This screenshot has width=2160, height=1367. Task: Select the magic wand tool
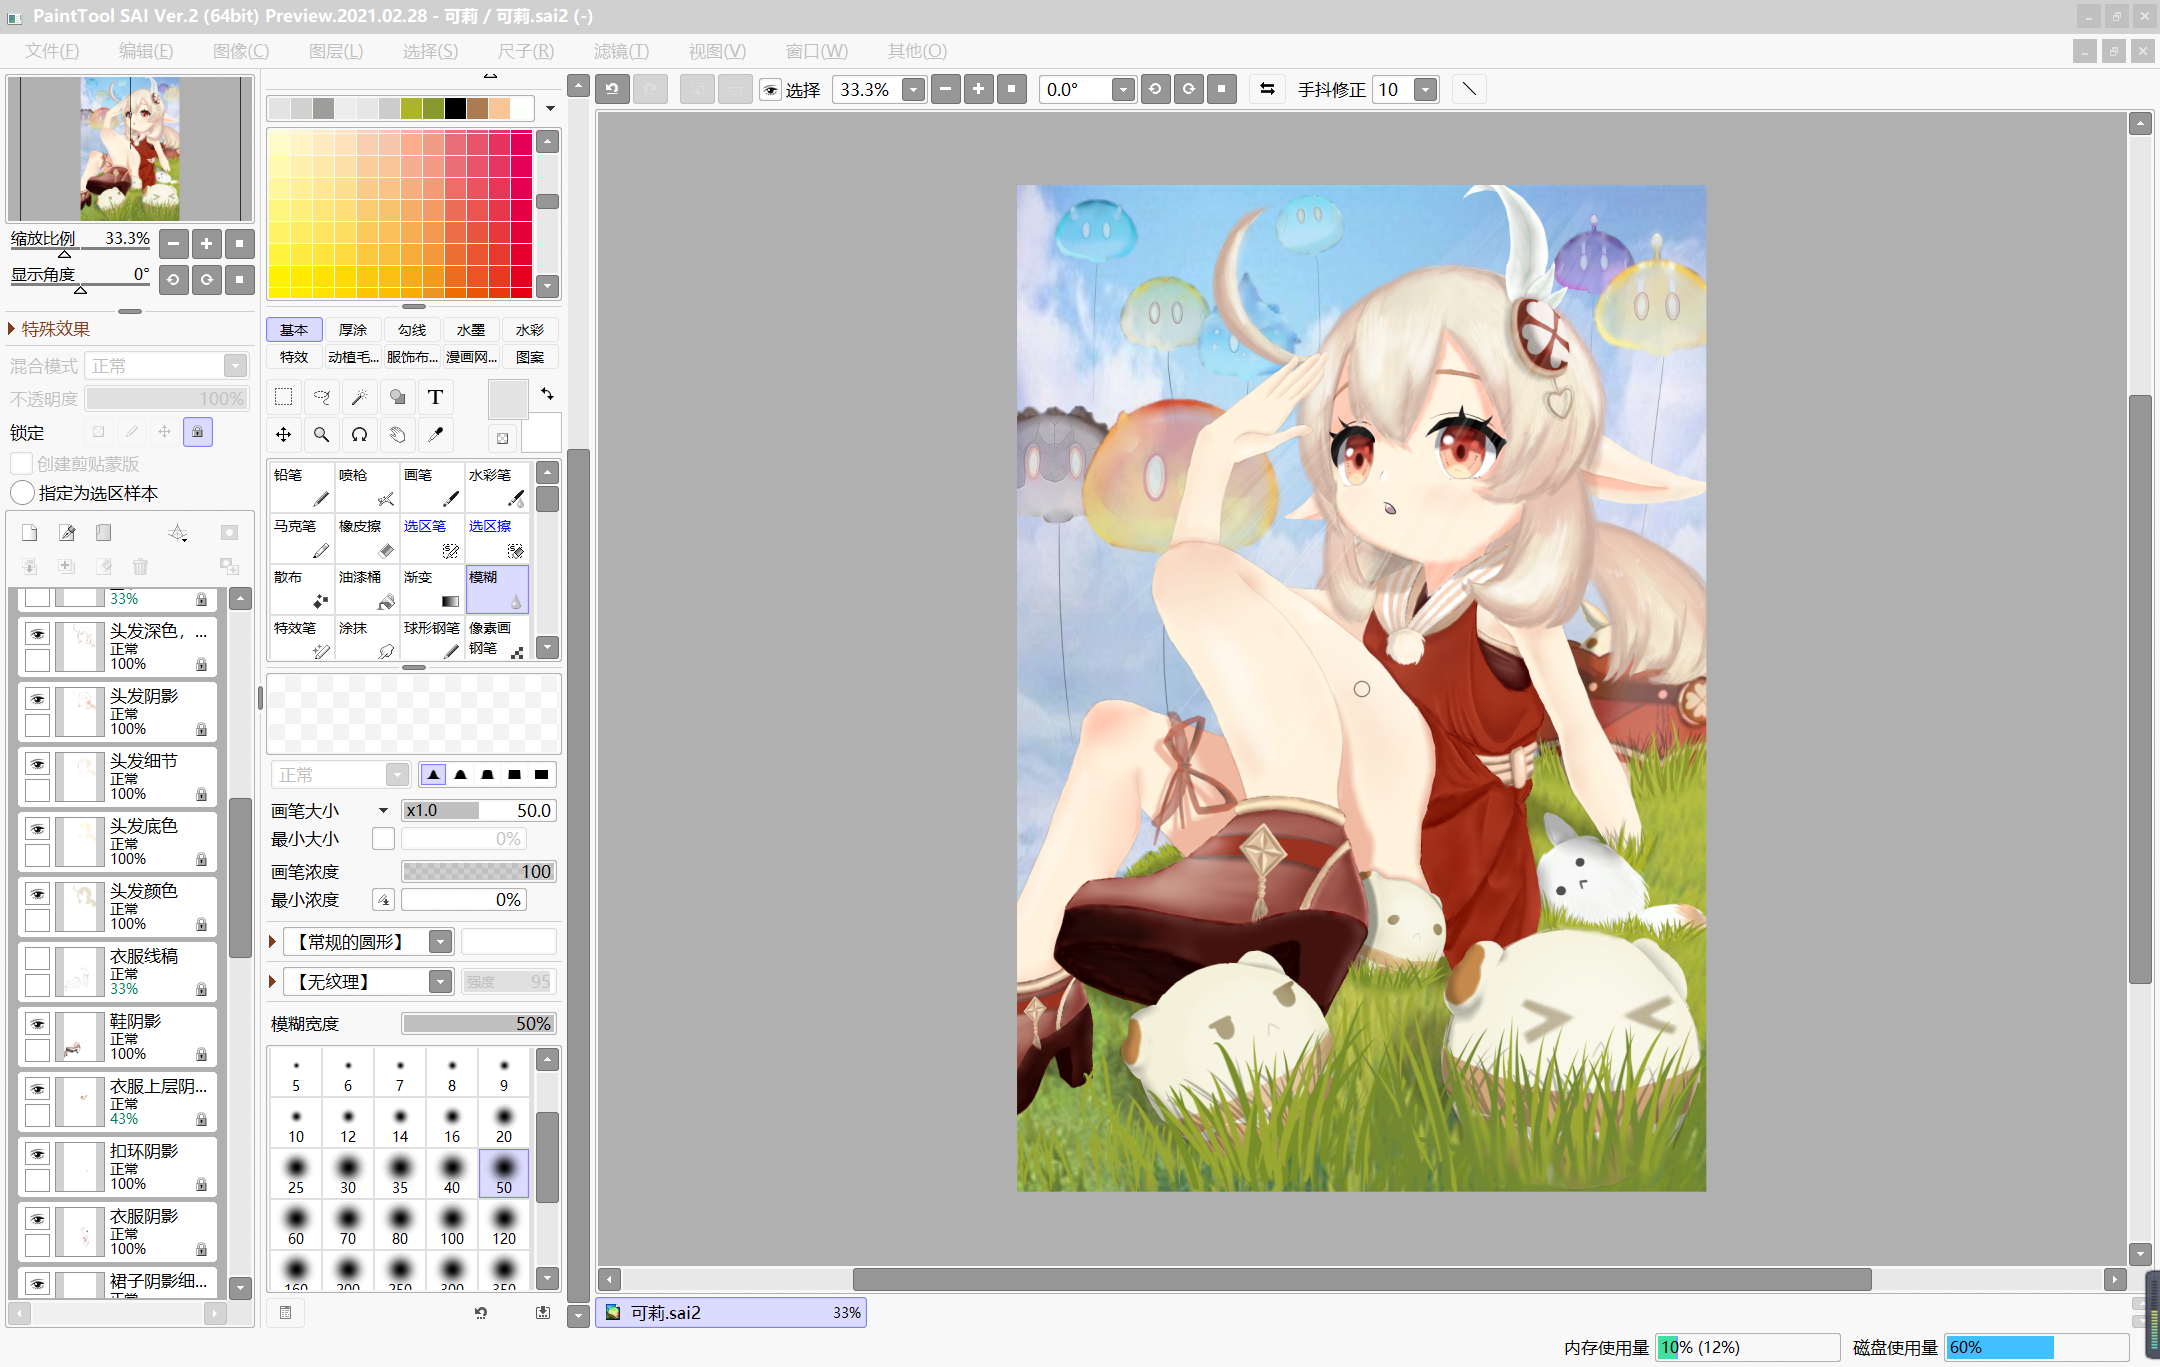[x=360, y=397]
